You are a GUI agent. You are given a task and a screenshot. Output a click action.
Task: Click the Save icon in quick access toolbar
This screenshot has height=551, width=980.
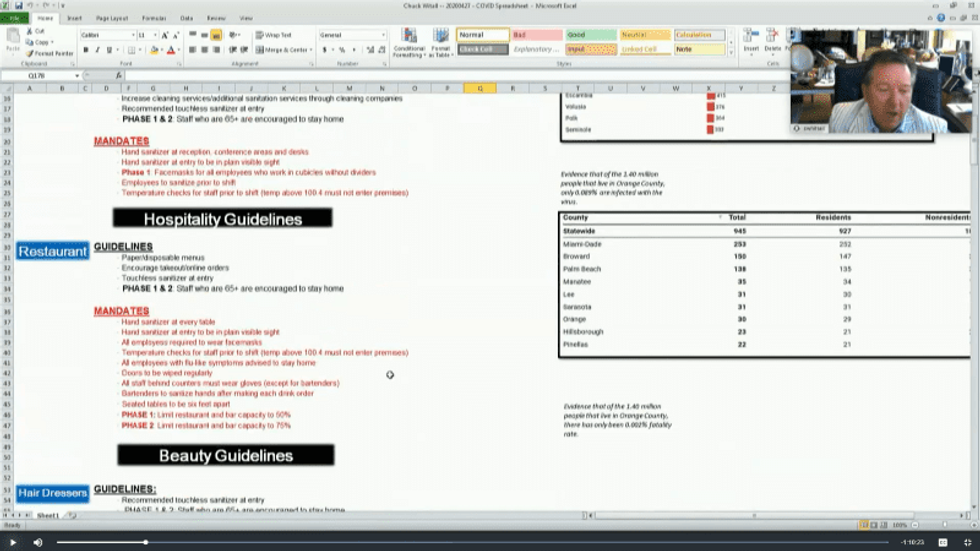18,5
